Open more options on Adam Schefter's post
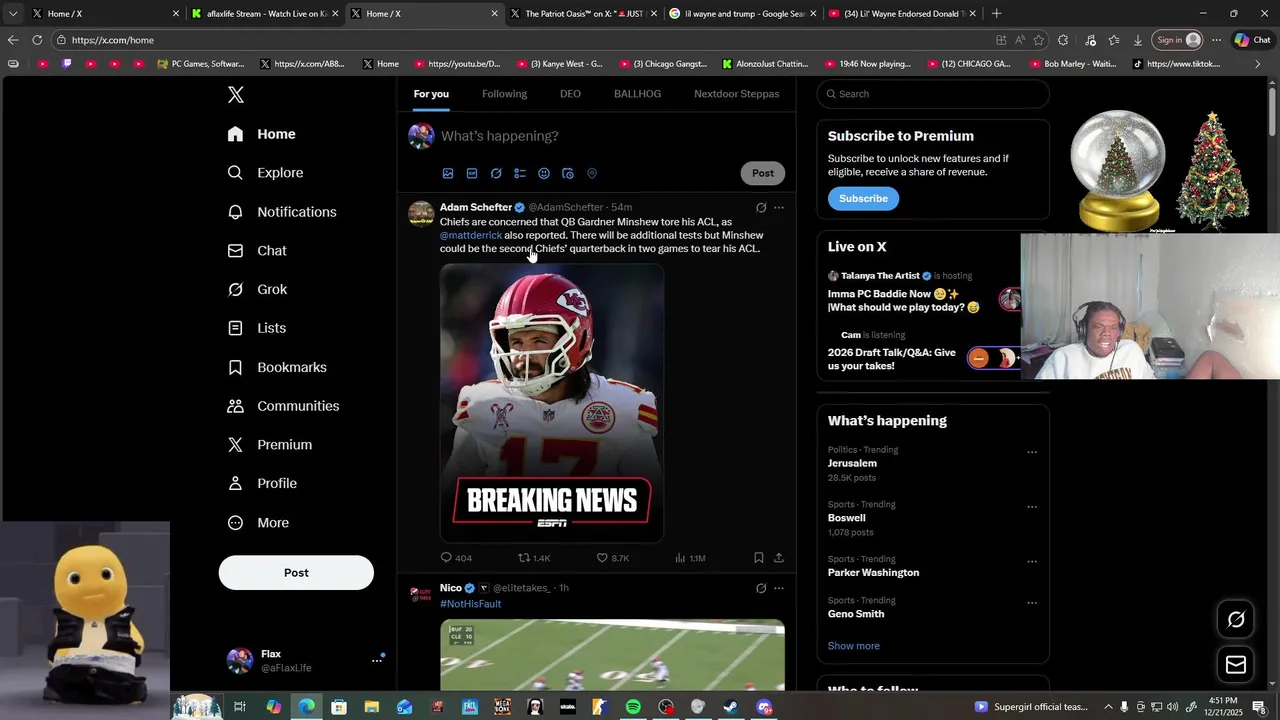The image size is (1280, 720). (779, 208)
